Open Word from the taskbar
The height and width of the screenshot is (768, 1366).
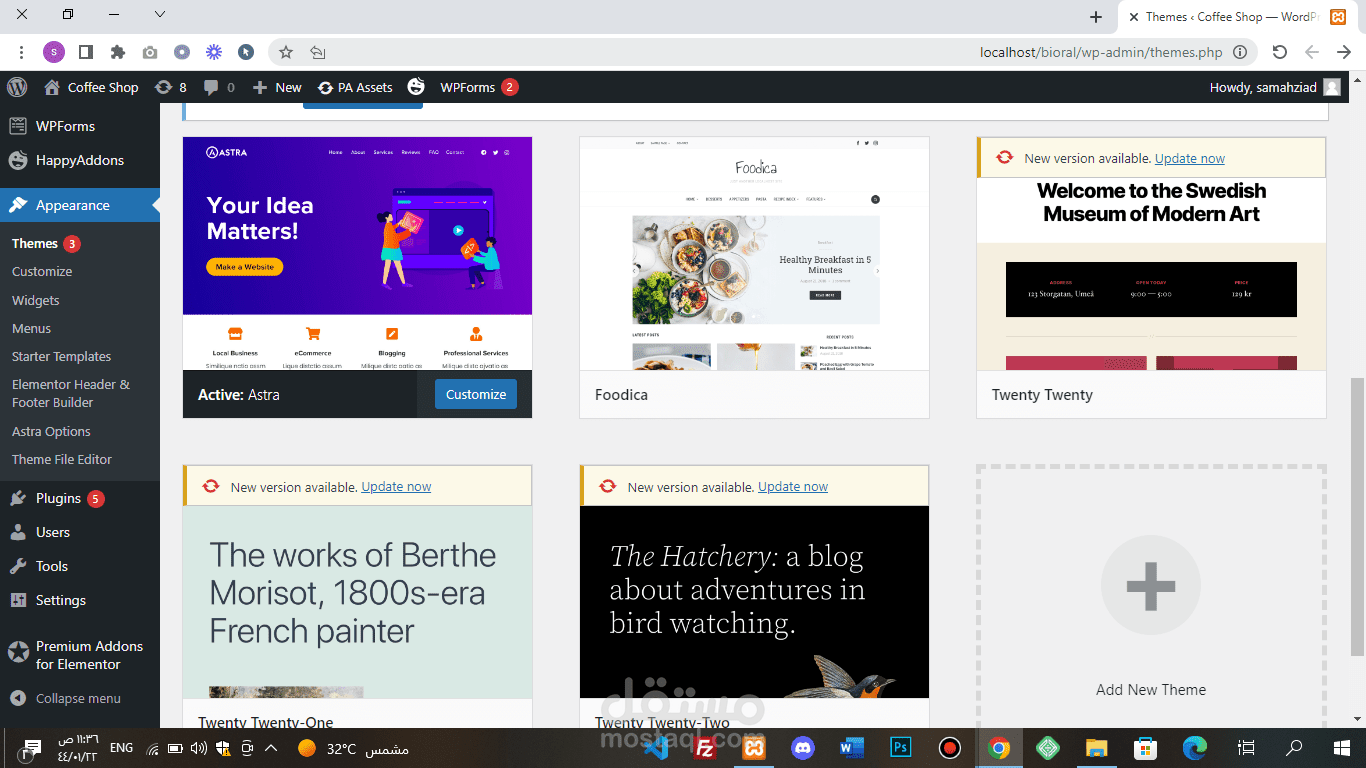click(x=852, y=748)
